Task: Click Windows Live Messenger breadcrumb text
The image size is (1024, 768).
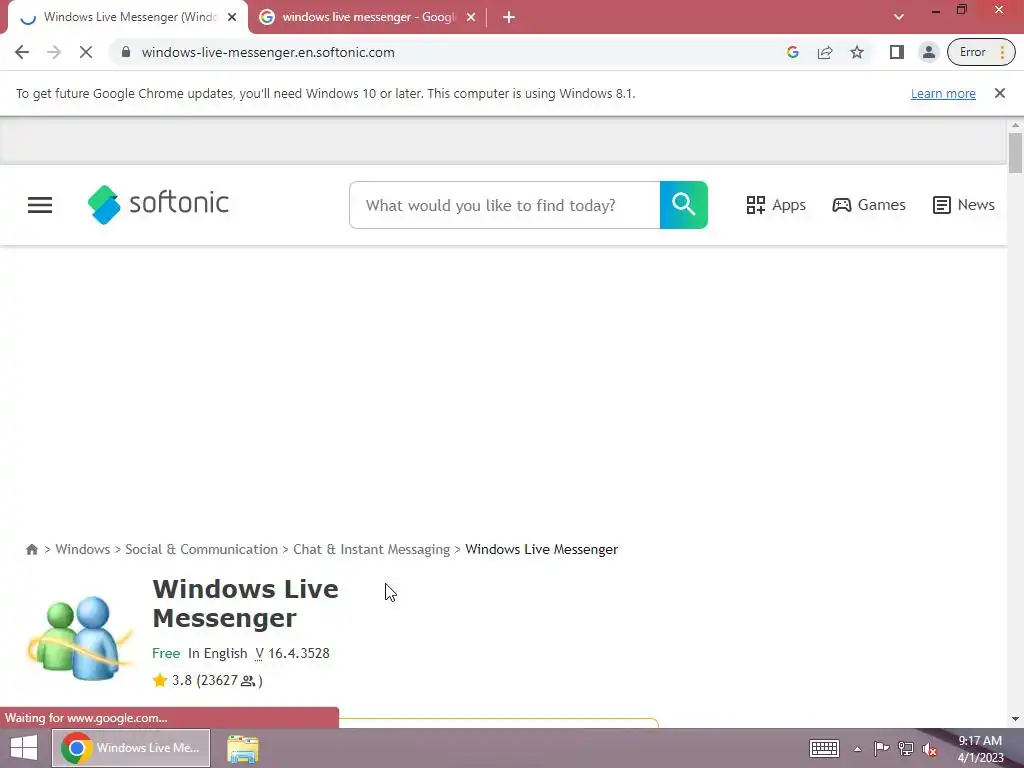Action: coord(541,549)
